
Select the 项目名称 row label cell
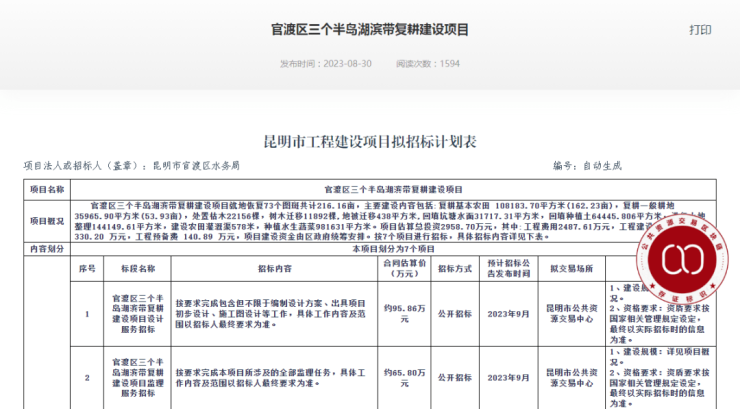(46, 187)
